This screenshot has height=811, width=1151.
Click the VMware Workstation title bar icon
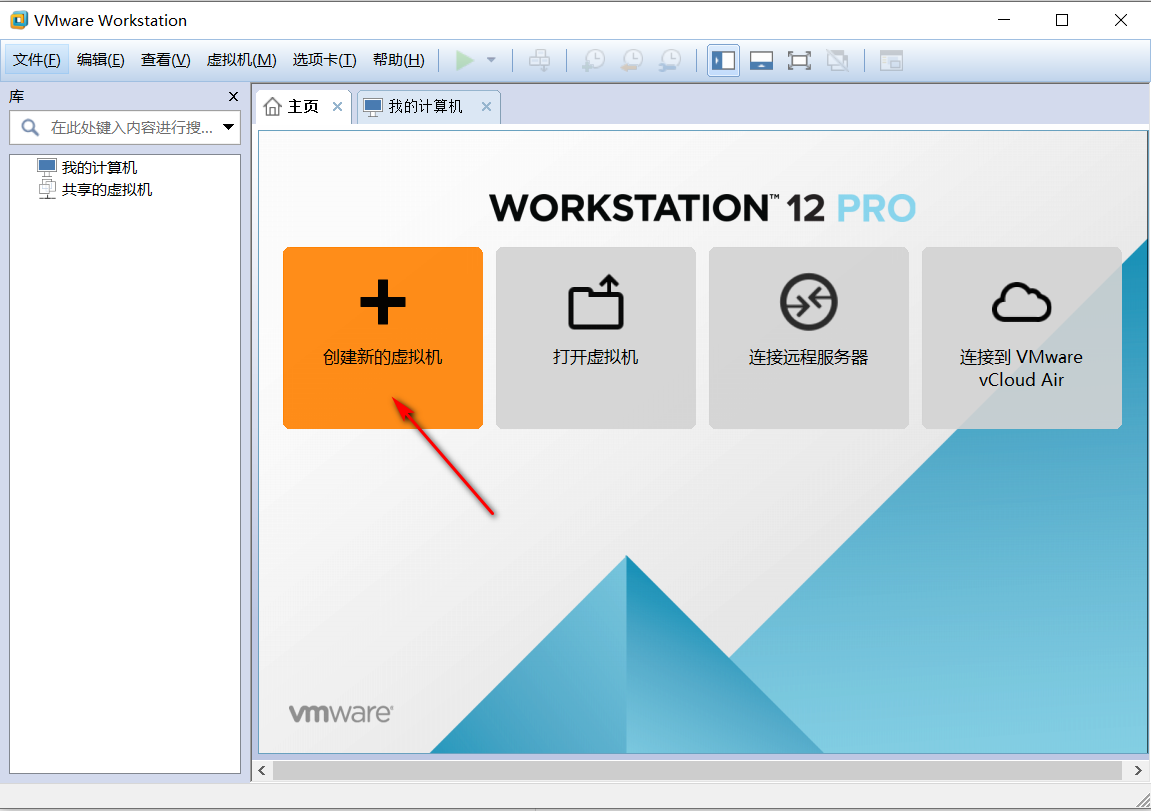(x=19, y=20)
